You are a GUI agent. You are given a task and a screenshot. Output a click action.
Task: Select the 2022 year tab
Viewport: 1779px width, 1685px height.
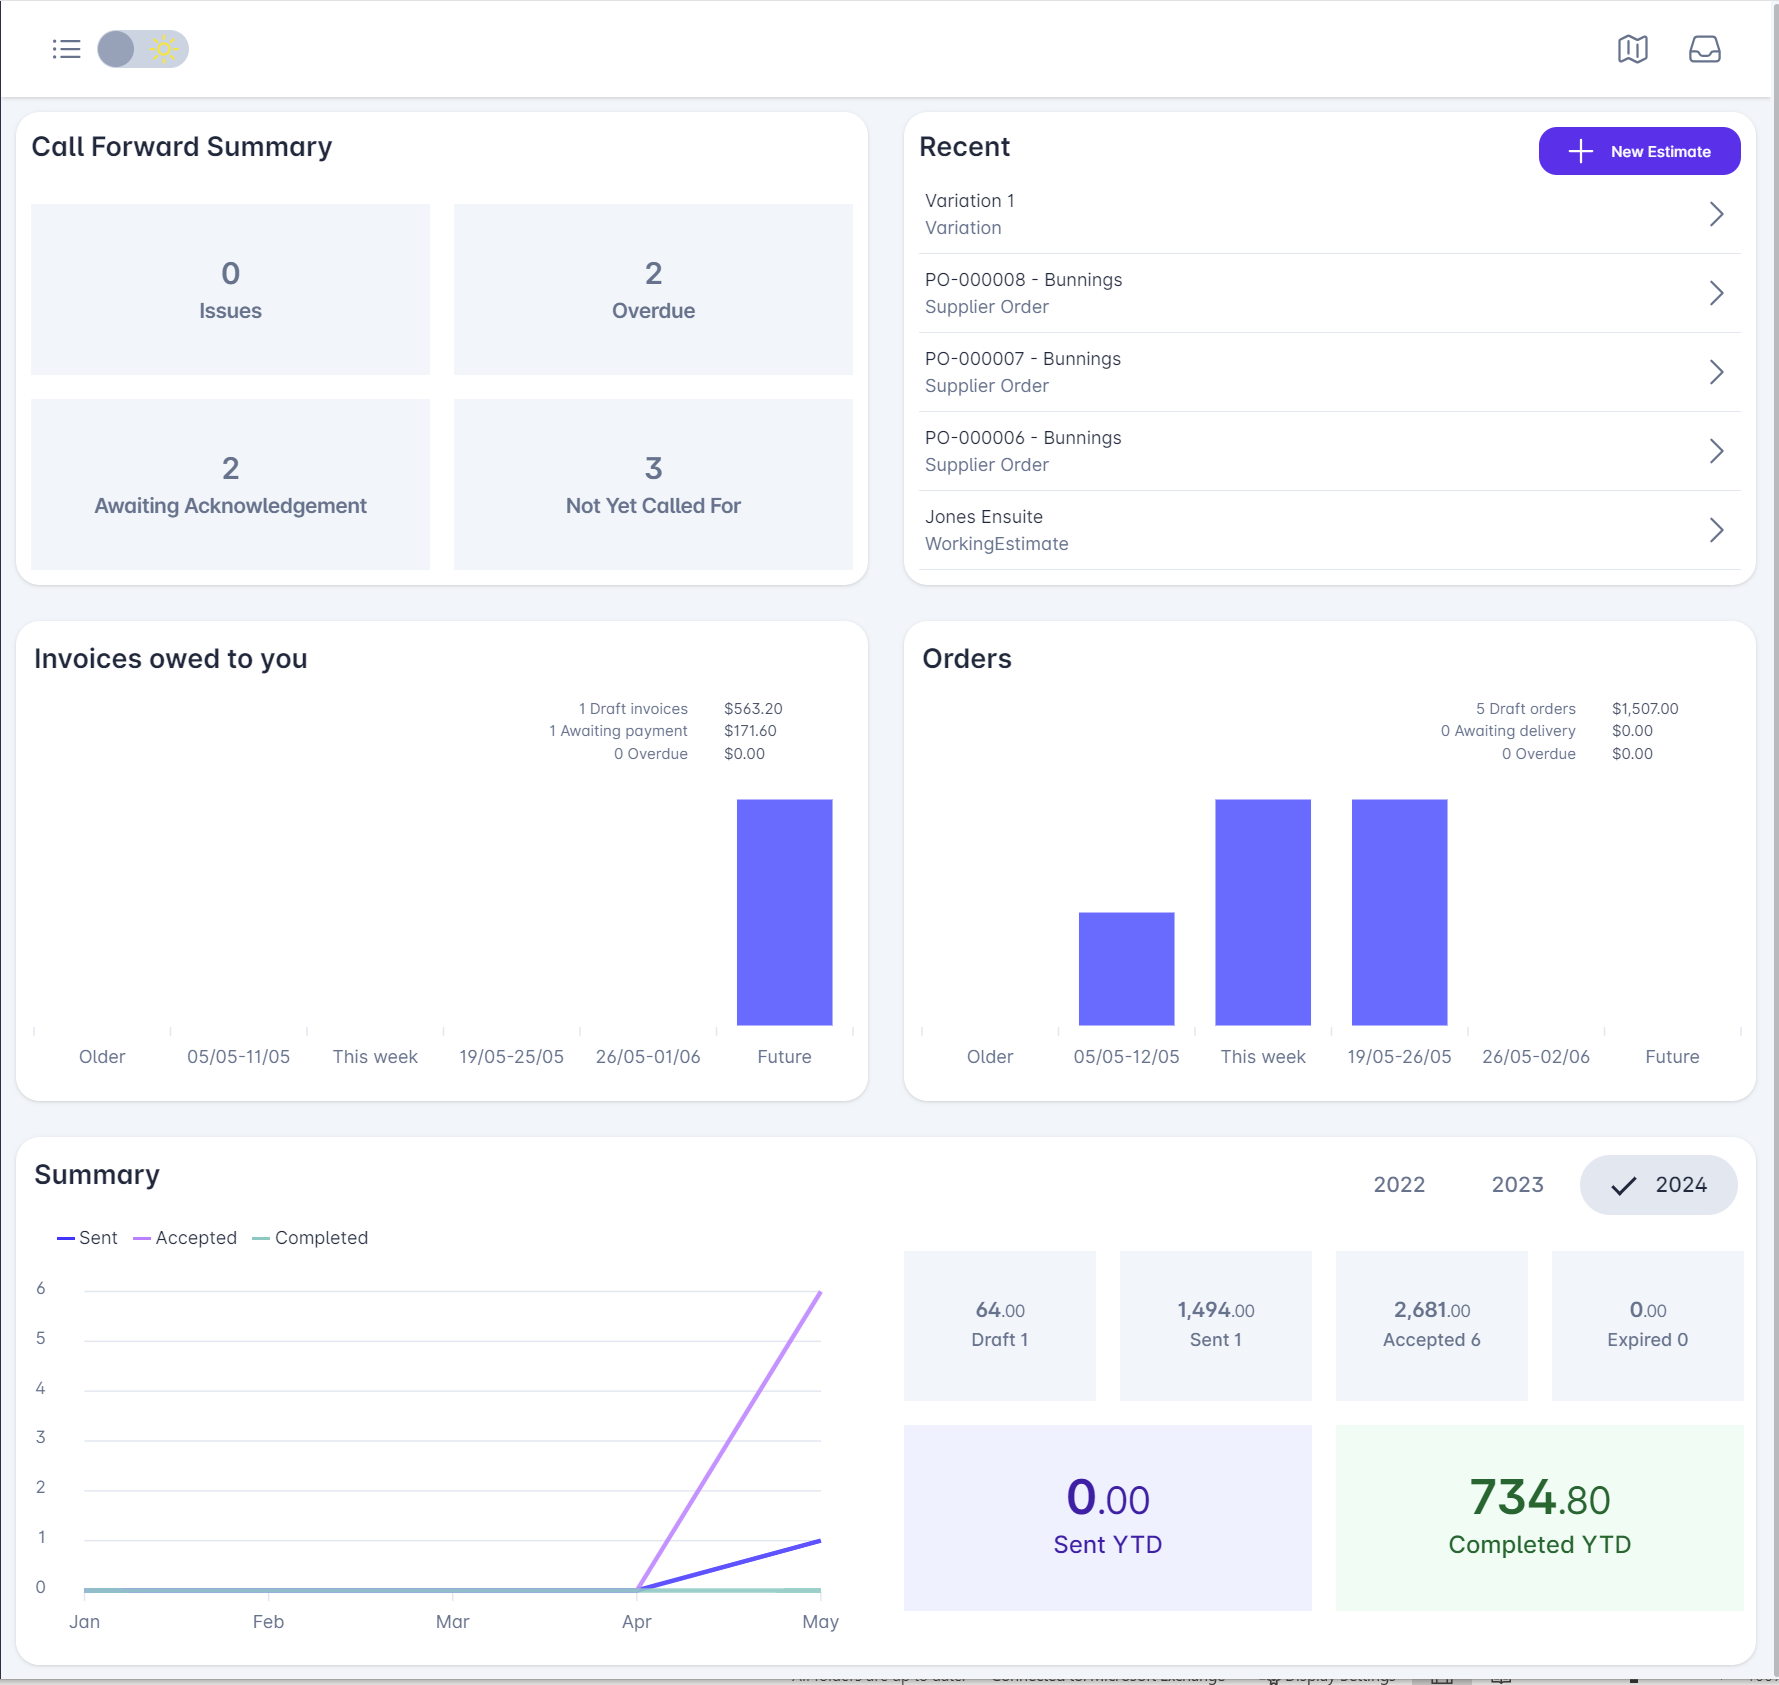(x=1398, y=1185)
